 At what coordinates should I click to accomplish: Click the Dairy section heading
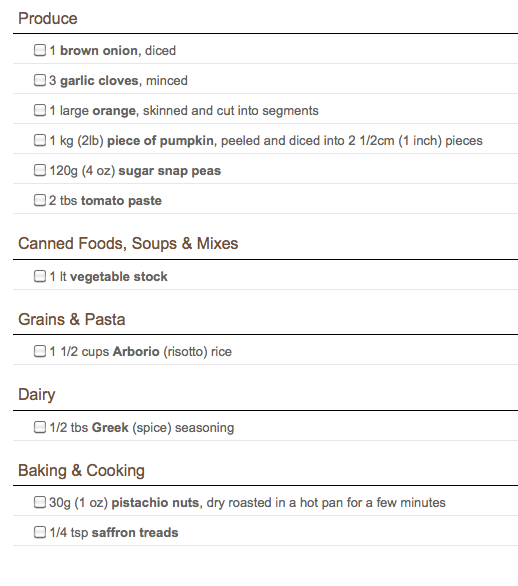[37, 395]
